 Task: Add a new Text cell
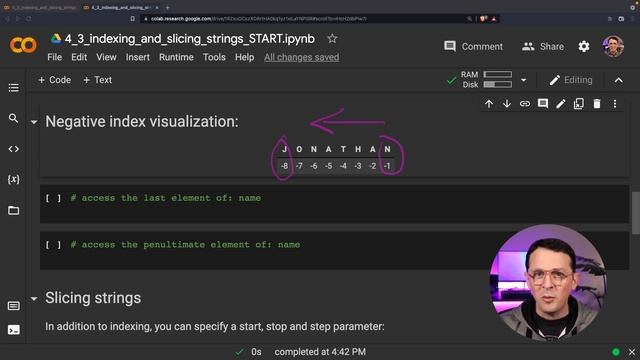pos(97,80)
